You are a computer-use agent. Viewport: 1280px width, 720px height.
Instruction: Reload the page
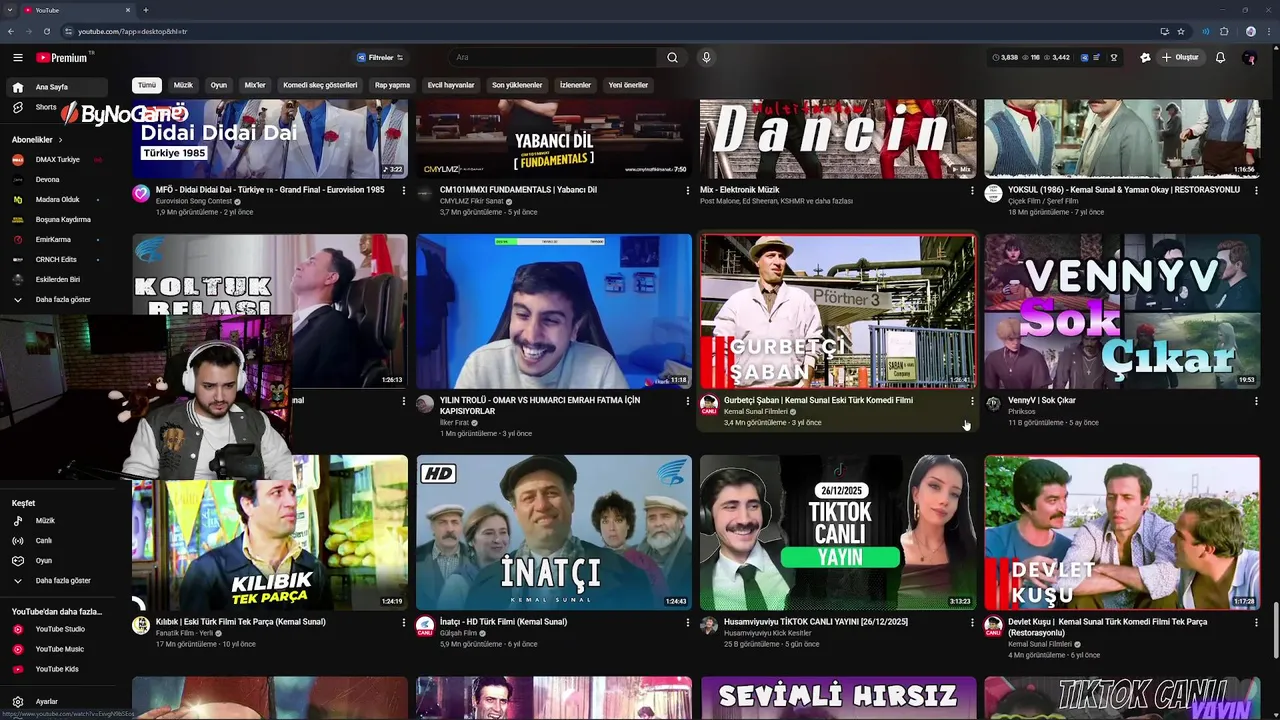pos(46,31)
